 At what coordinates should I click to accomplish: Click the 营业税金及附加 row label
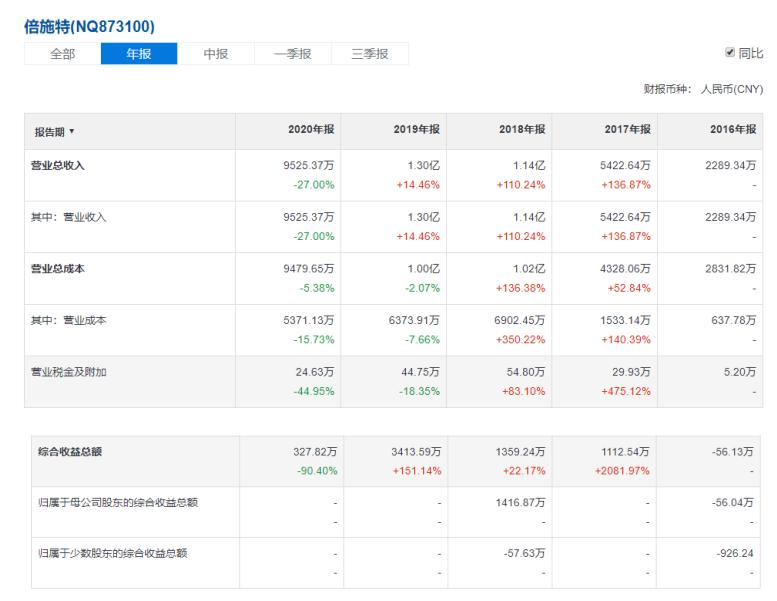[68, 372]
